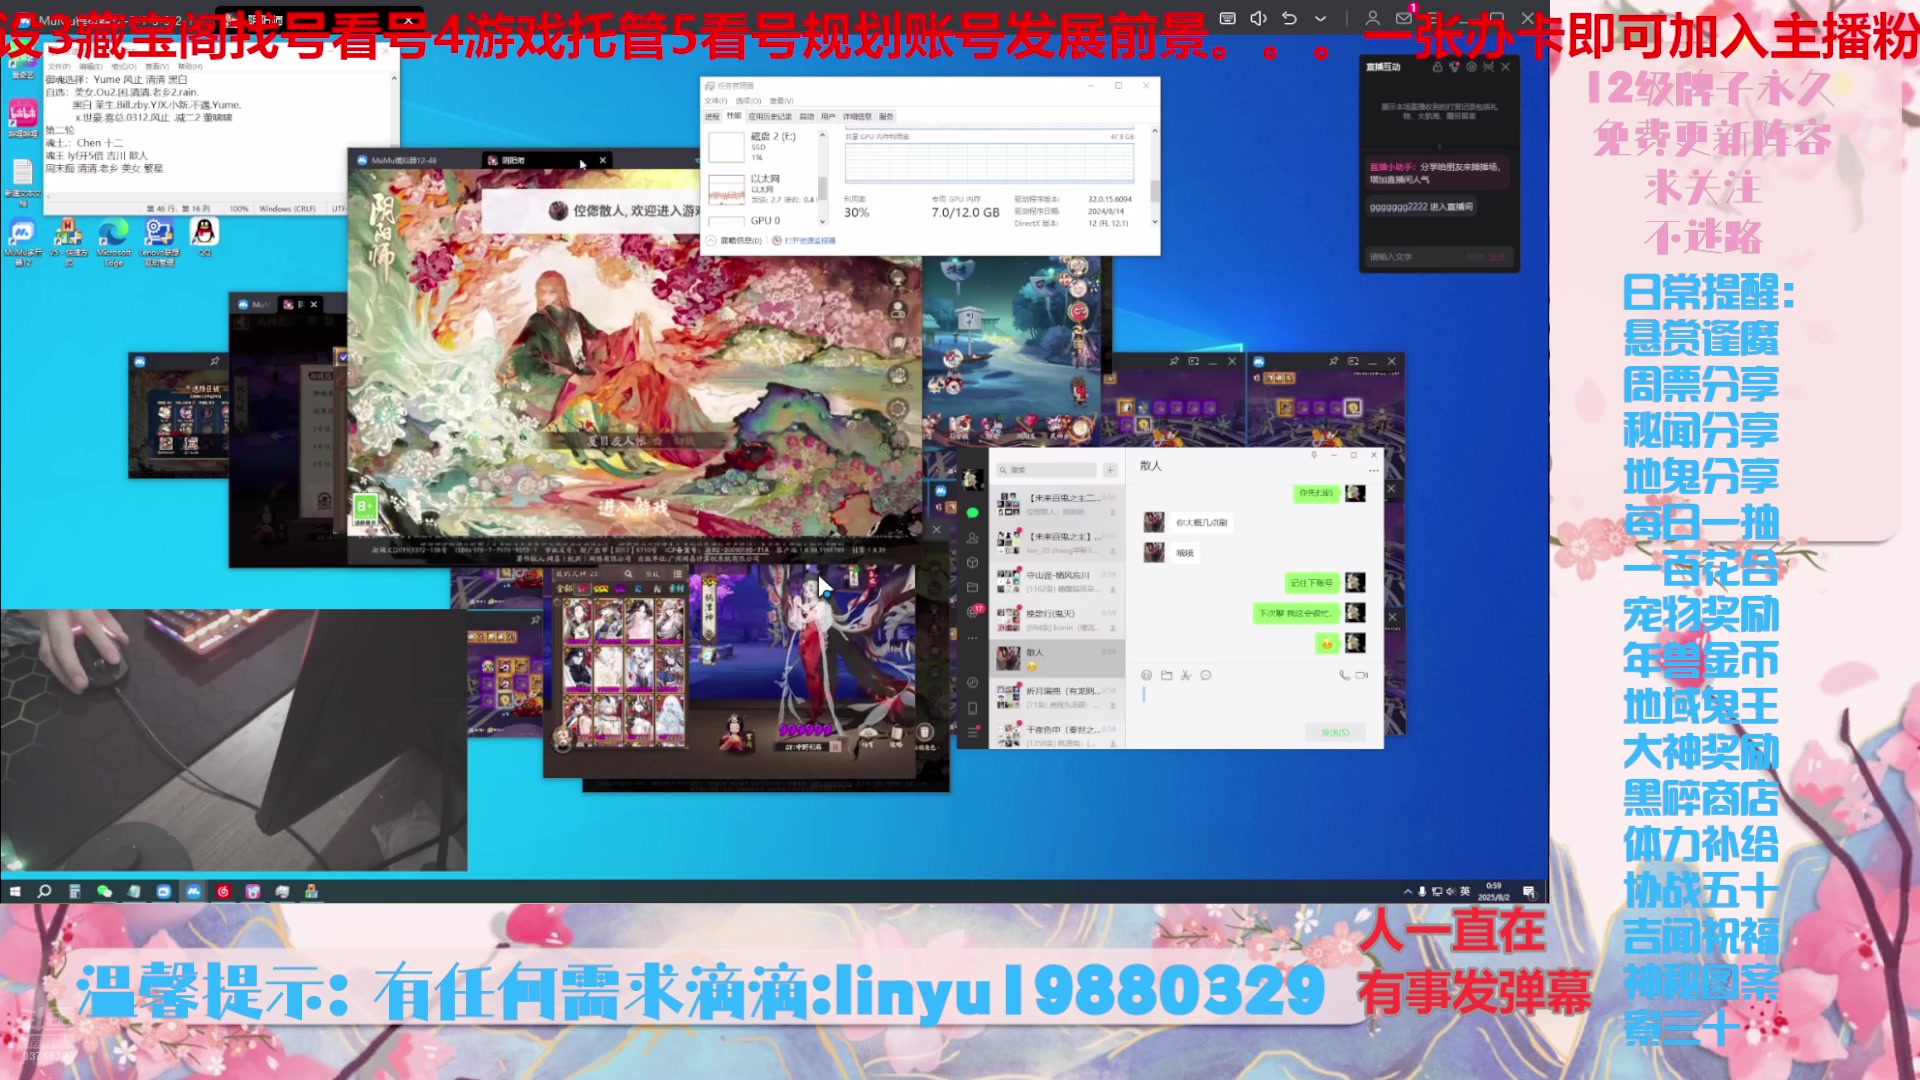The height and width of the screenshot is (1080, 1920).
Task: Open 格式(O) menu in Notepad
Action: click(124, 67)
